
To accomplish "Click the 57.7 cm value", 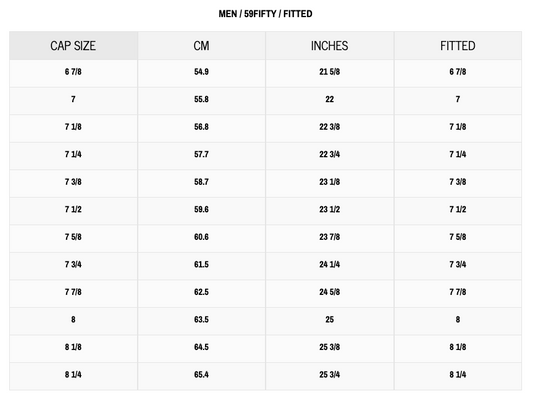I will coord(201,154).
